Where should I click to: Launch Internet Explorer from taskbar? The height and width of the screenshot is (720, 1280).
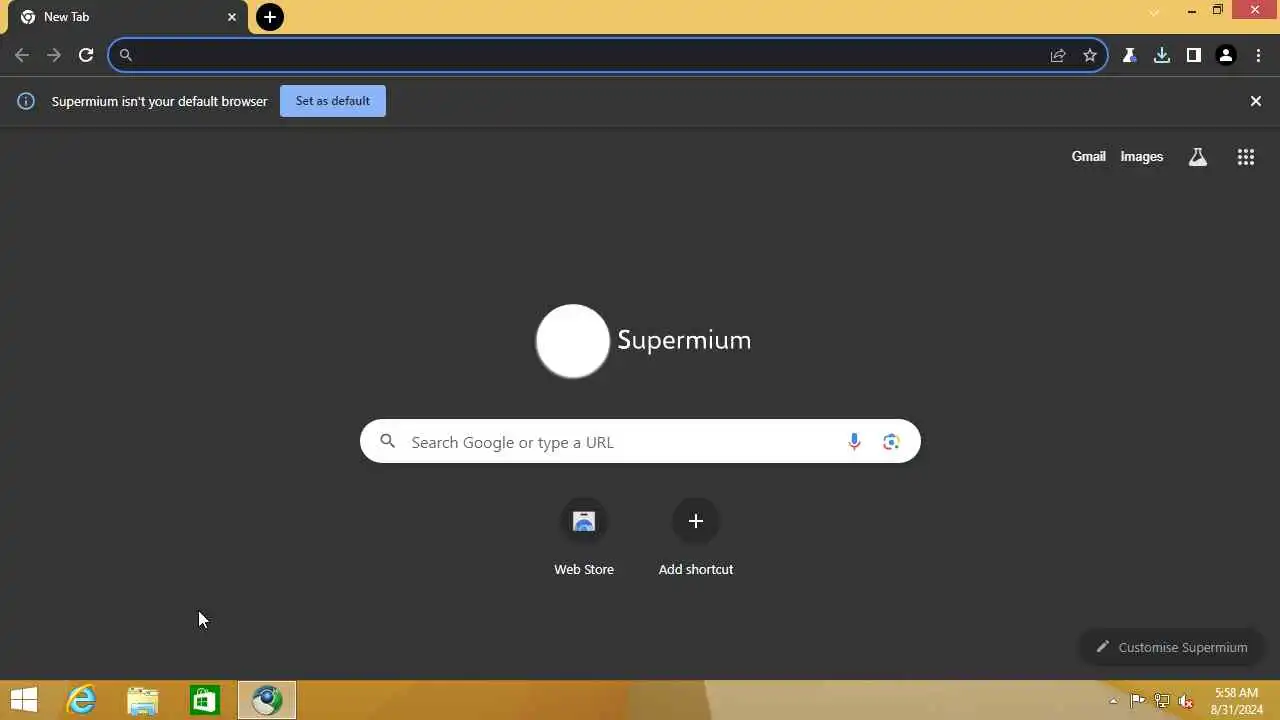pyautogui.click(x=81, y=700)
